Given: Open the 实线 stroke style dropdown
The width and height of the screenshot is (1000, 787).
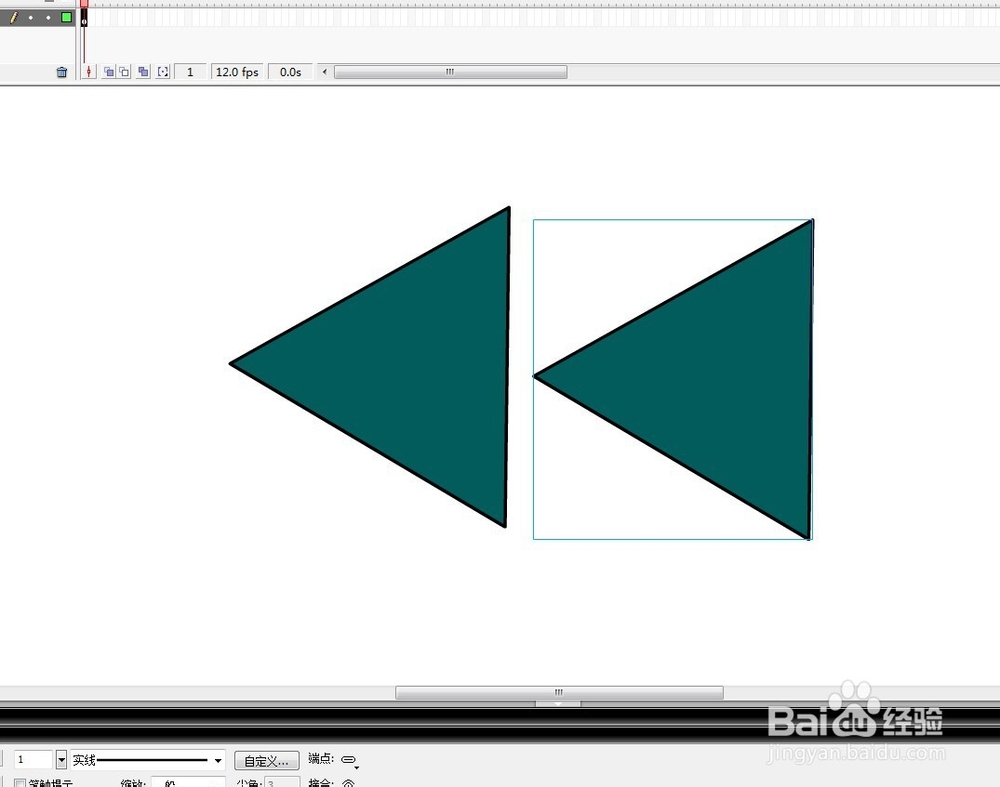Looking at the screenshot, I should pos(147,760).
